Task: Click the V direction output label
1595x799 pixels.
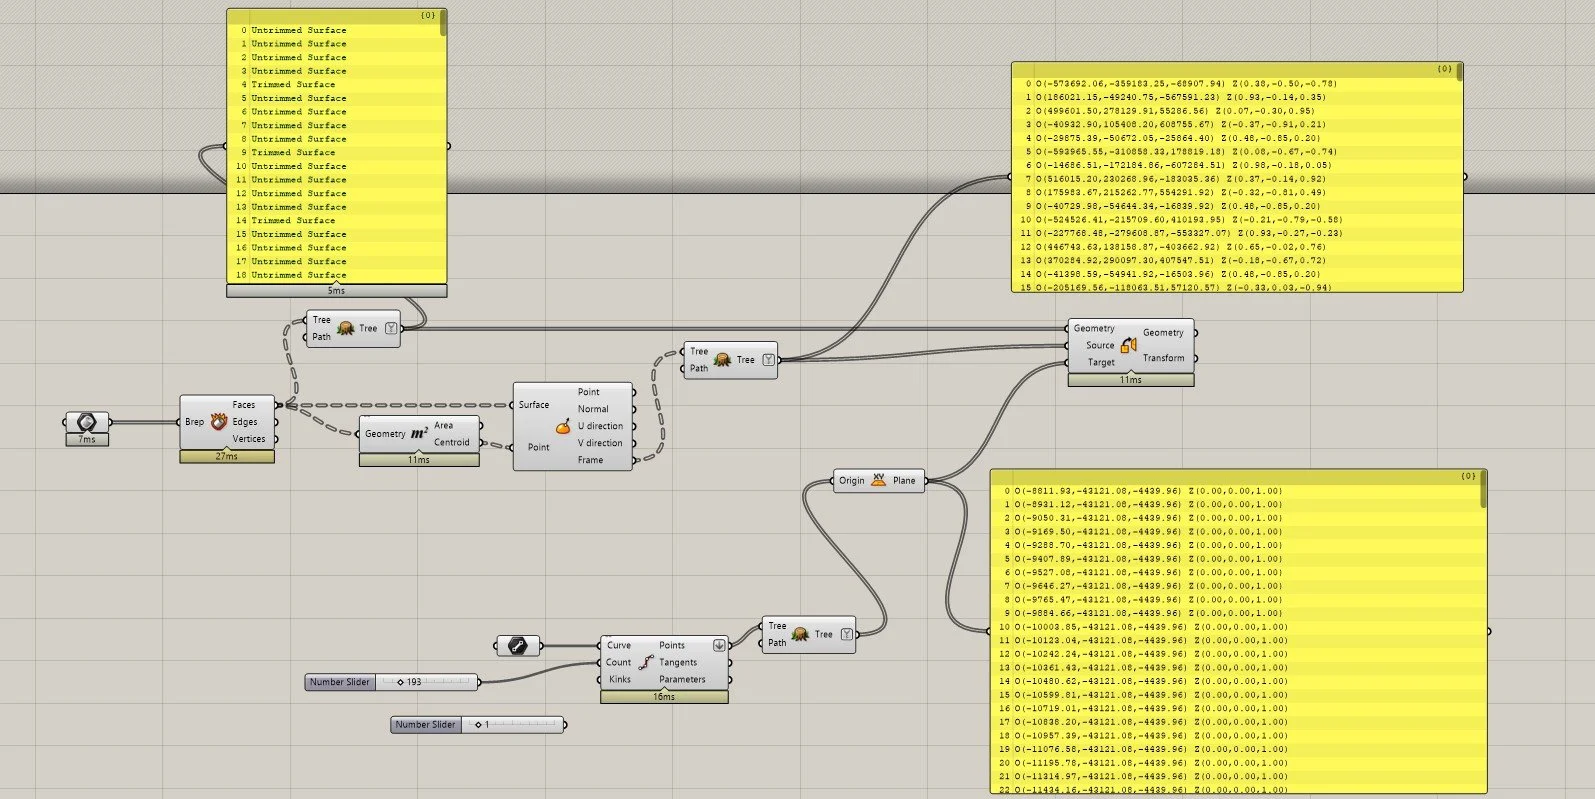Action: [600, 443]
